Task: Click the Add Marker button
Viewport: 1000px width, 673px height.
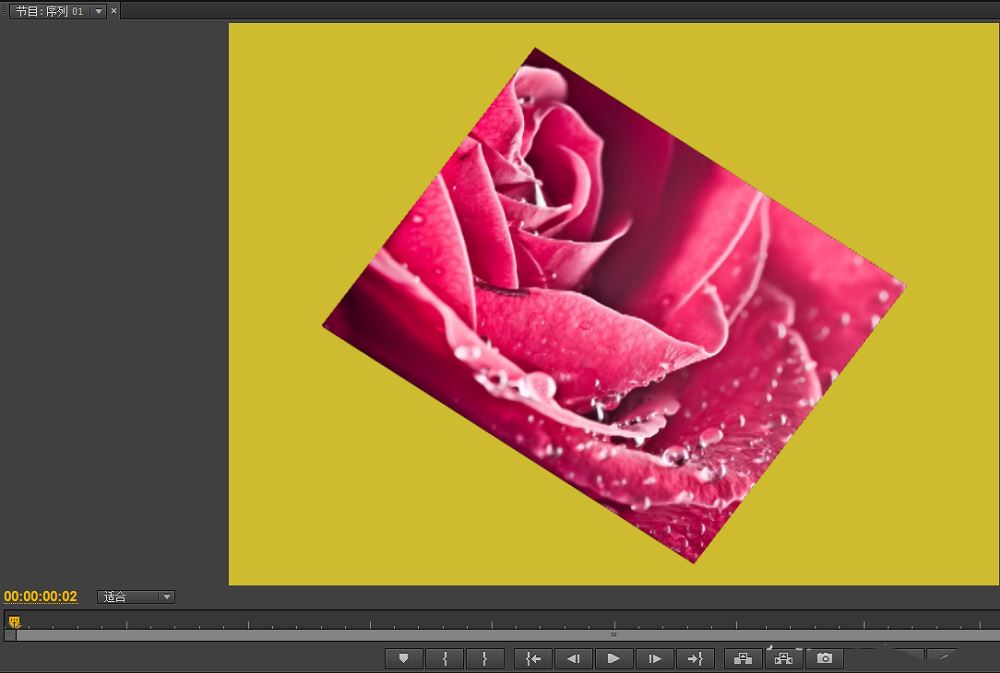Action: (404, 658)
